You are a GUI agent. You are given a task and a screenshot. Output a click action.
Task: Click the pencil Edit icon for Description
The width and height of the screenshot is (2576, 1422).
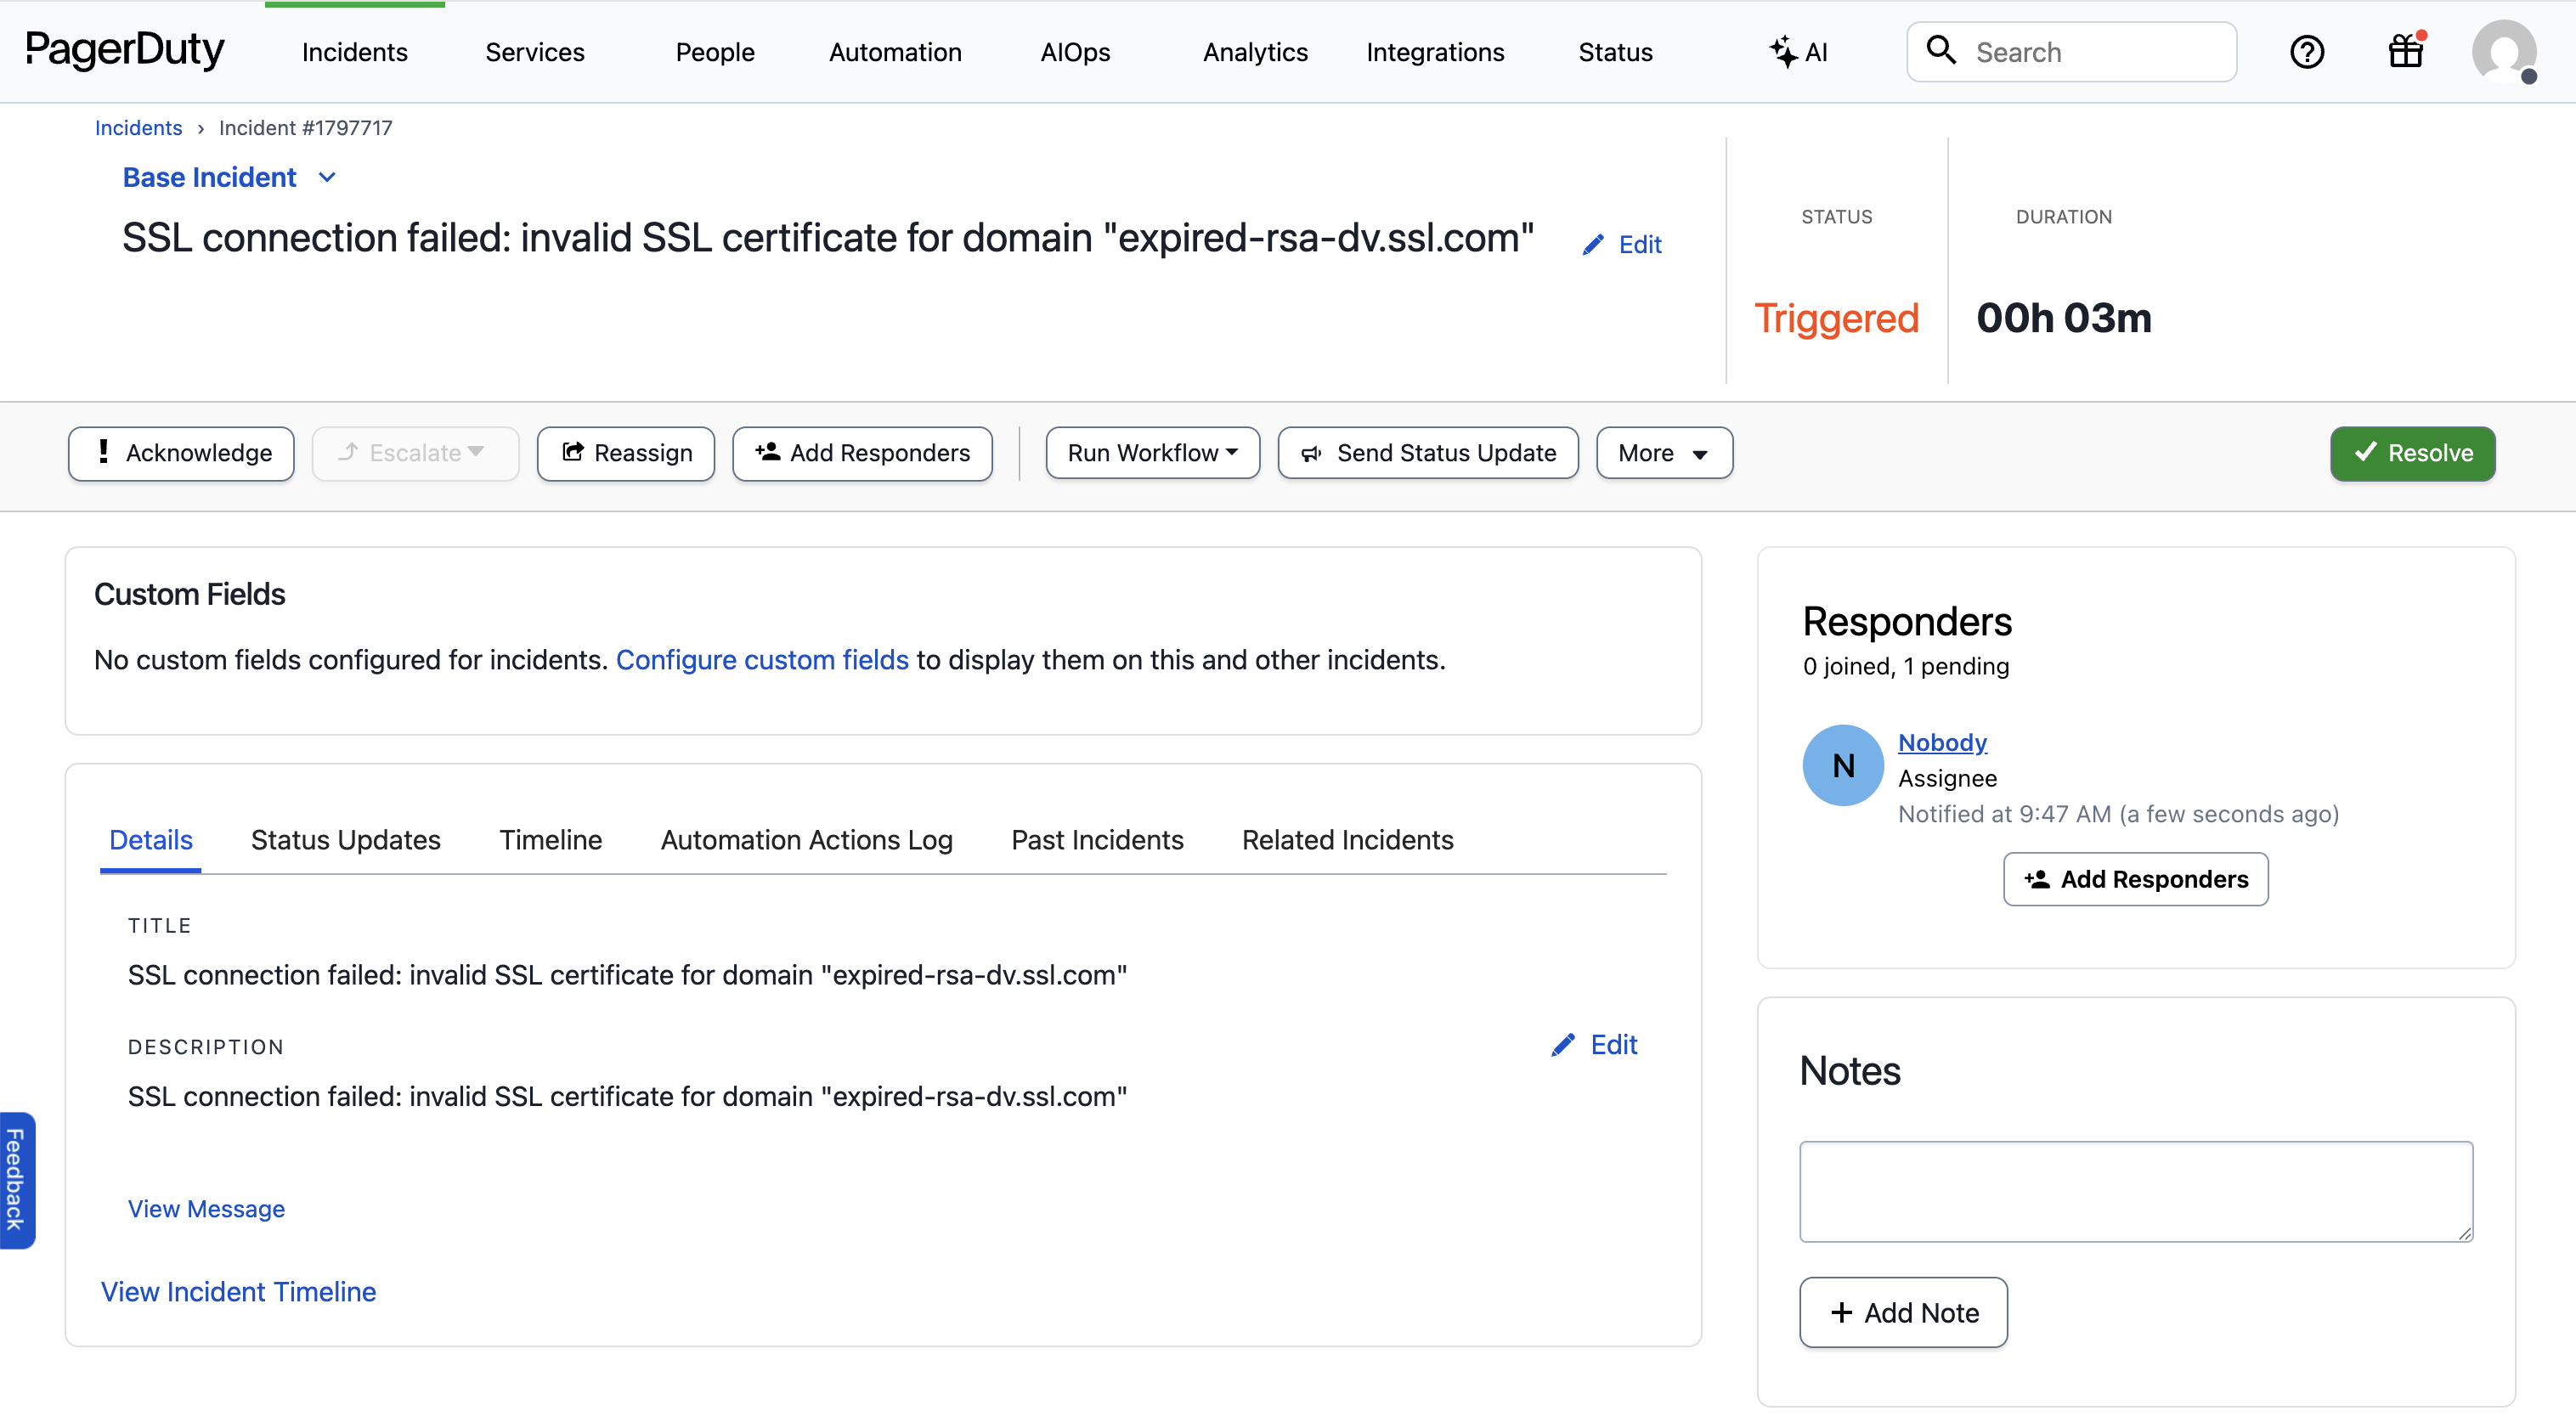(x=1563, y=1045)
